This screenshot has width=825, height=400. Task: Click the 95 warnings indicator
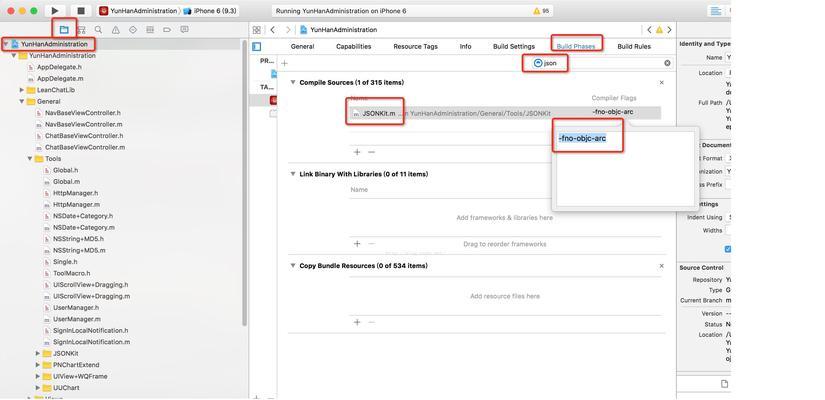click(x=541, y=11)
